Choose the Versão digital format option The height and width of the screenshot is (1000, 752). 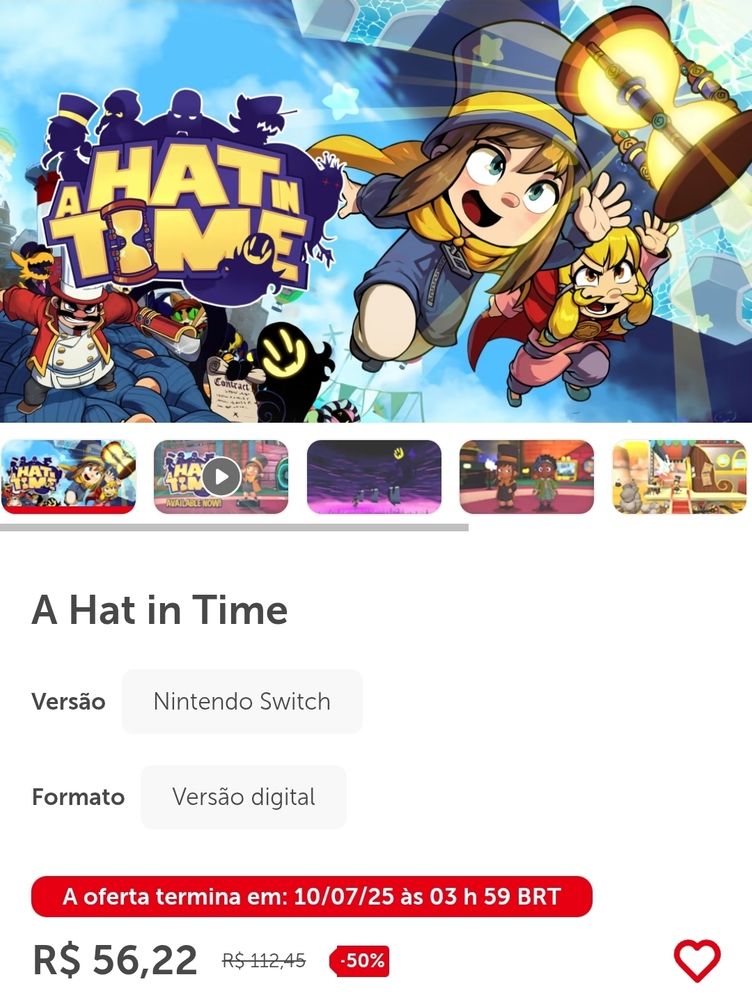[x=243, y=797]
